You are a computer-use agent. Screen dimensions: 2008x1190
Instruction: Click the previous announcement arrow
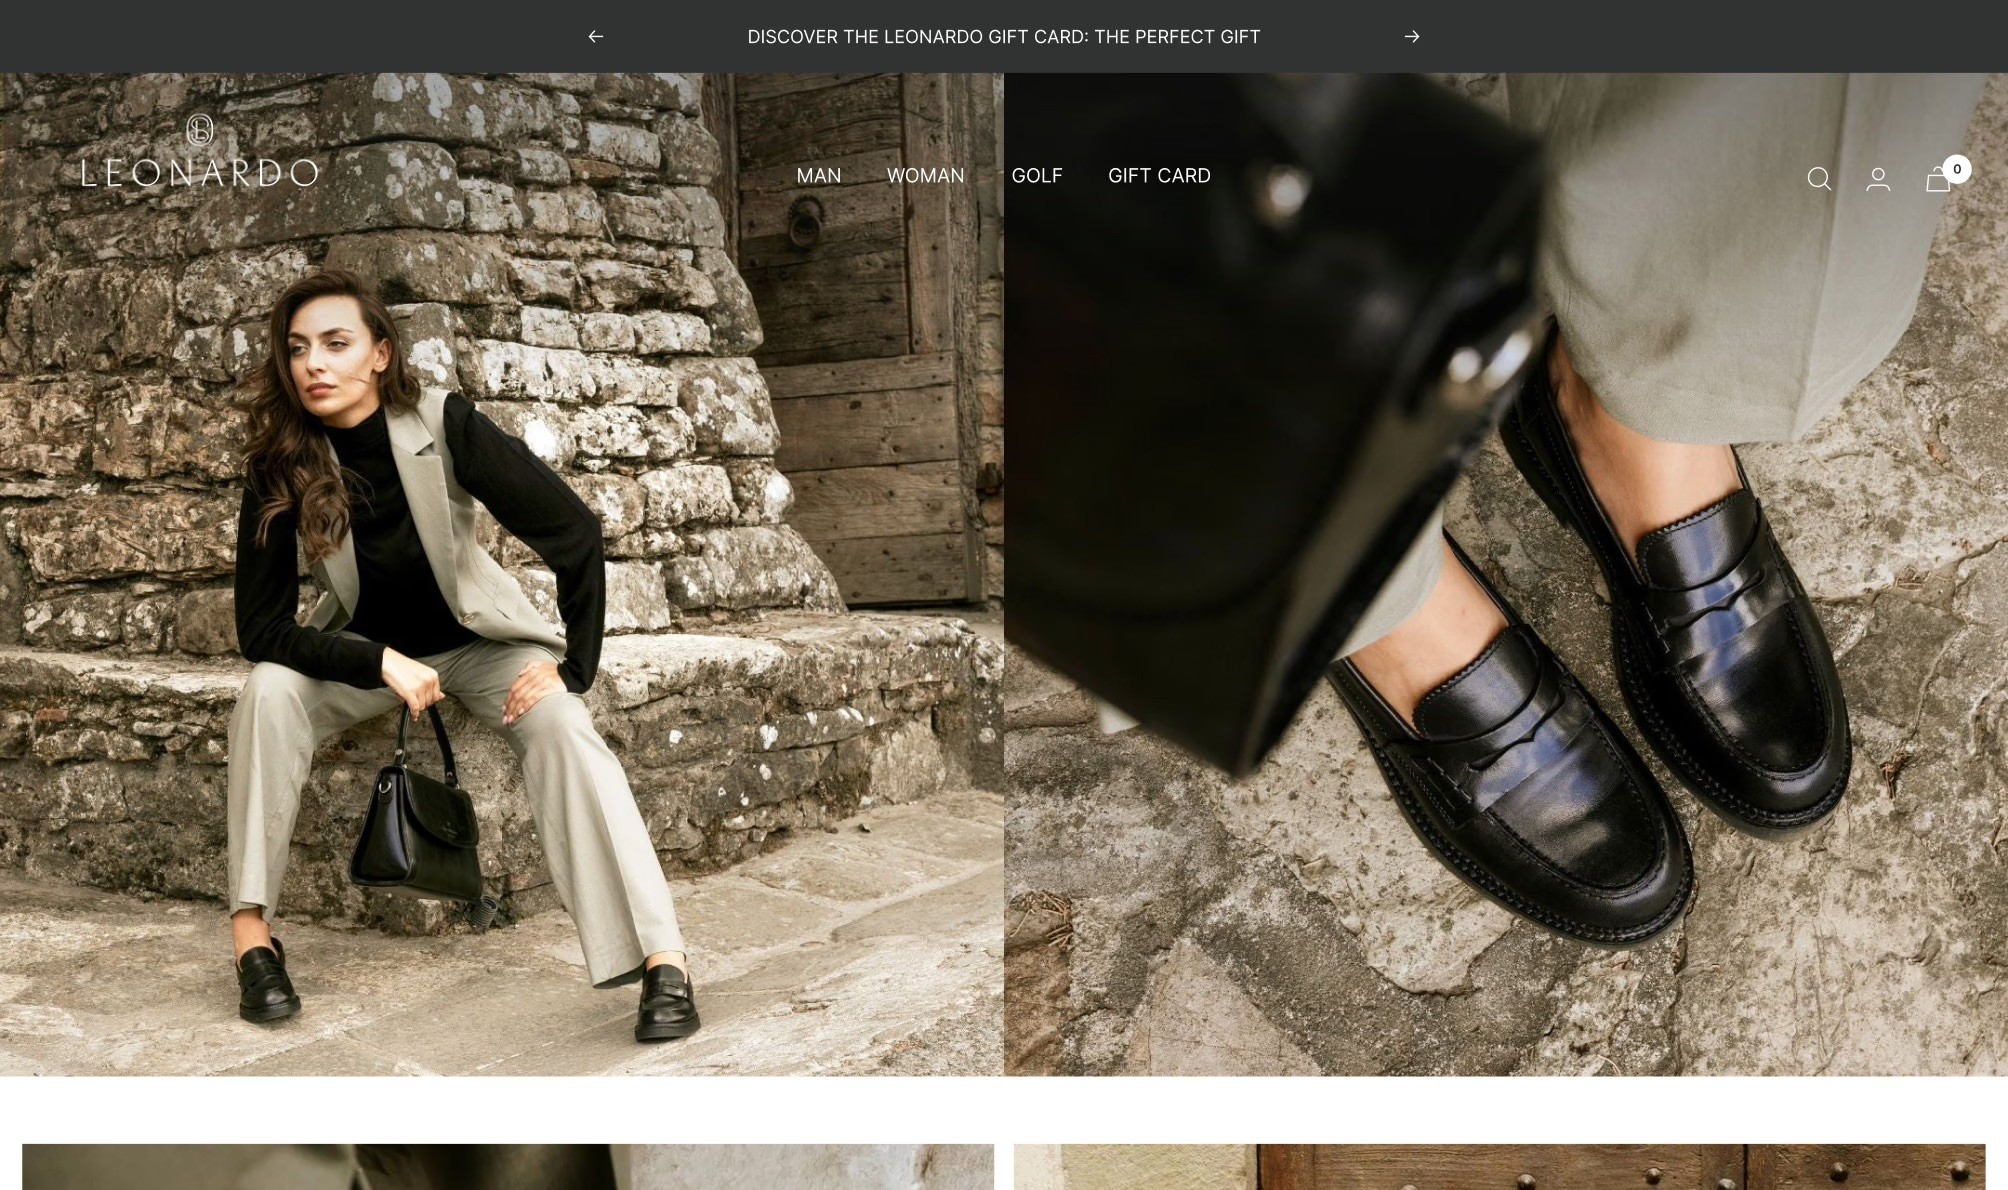pyautogui.click(x=596, y=37)
